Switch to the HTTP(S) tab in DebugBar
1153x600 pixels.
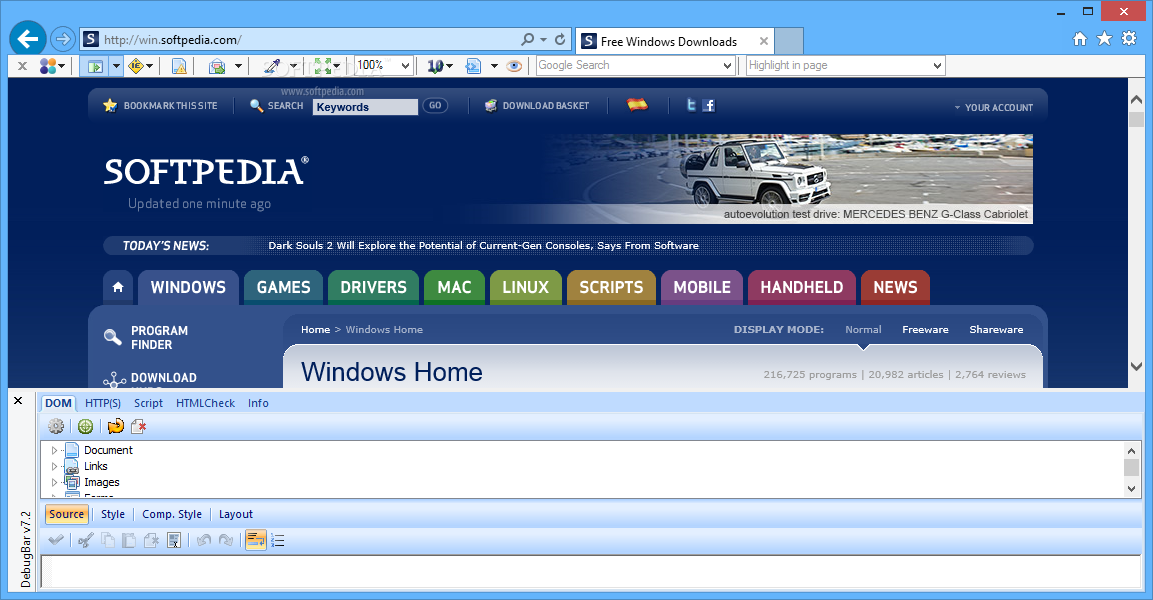[103, 403]
